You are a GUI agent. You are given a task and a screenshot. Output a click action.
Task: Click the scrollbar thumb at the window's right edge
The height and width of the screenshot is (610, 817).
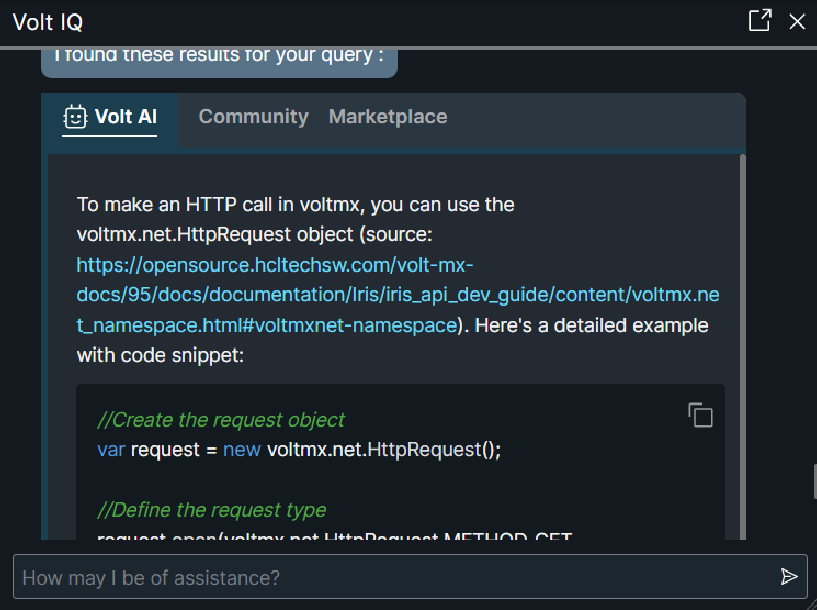coord(811,478)
